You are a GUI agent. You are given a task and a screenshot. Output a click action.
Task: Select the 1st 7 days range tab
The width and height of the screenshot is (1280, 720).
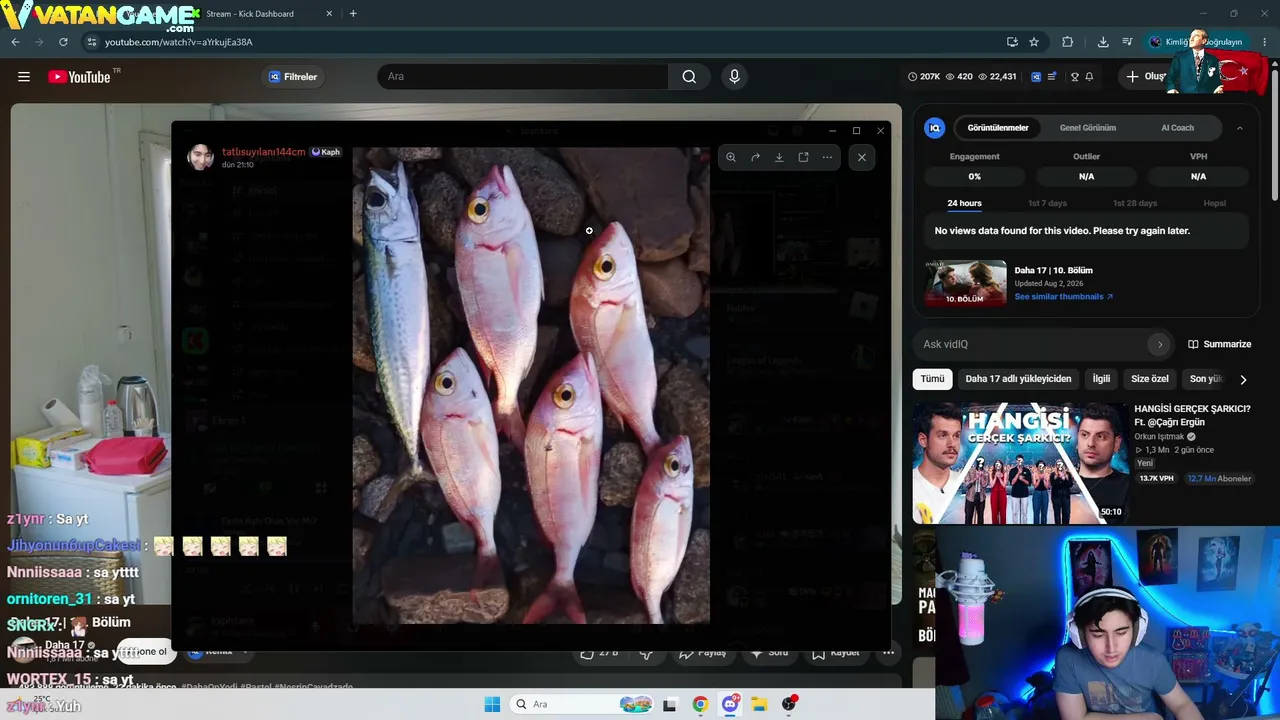(1047, 203)
